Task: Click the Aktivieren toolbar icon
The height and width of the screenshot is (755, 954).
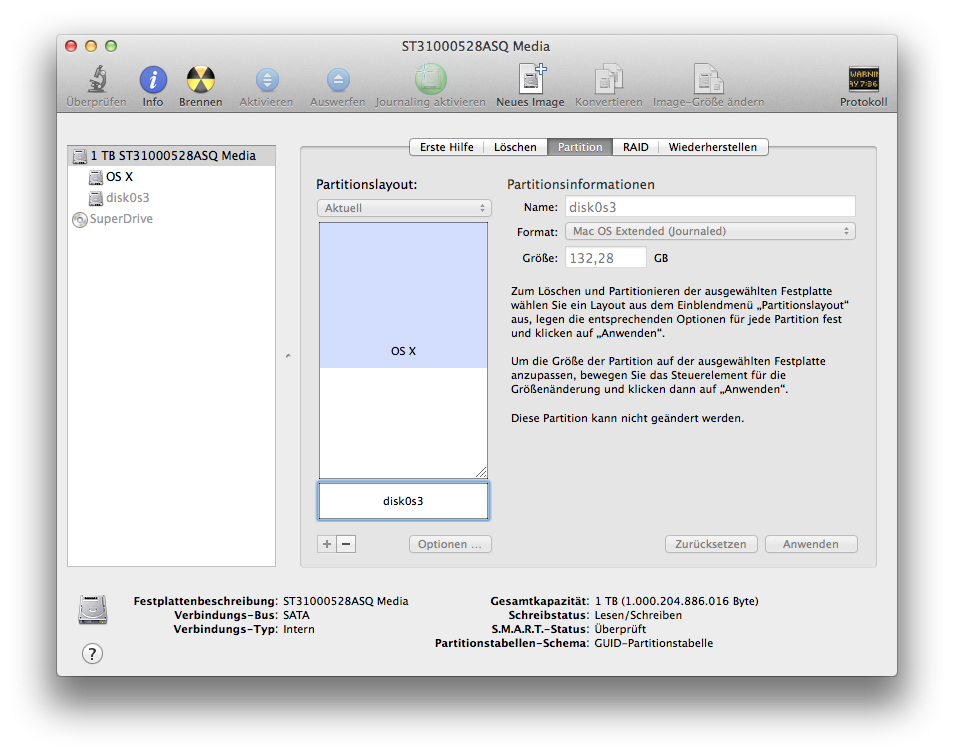Action: [x=266, y=80]
